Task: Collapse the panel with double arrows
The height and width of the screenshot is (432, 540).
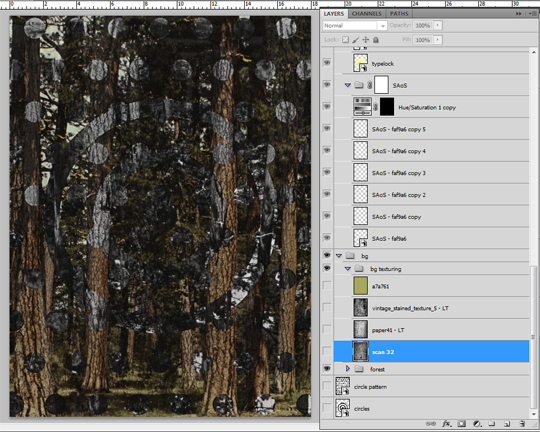Action: (x=519, y=13)
